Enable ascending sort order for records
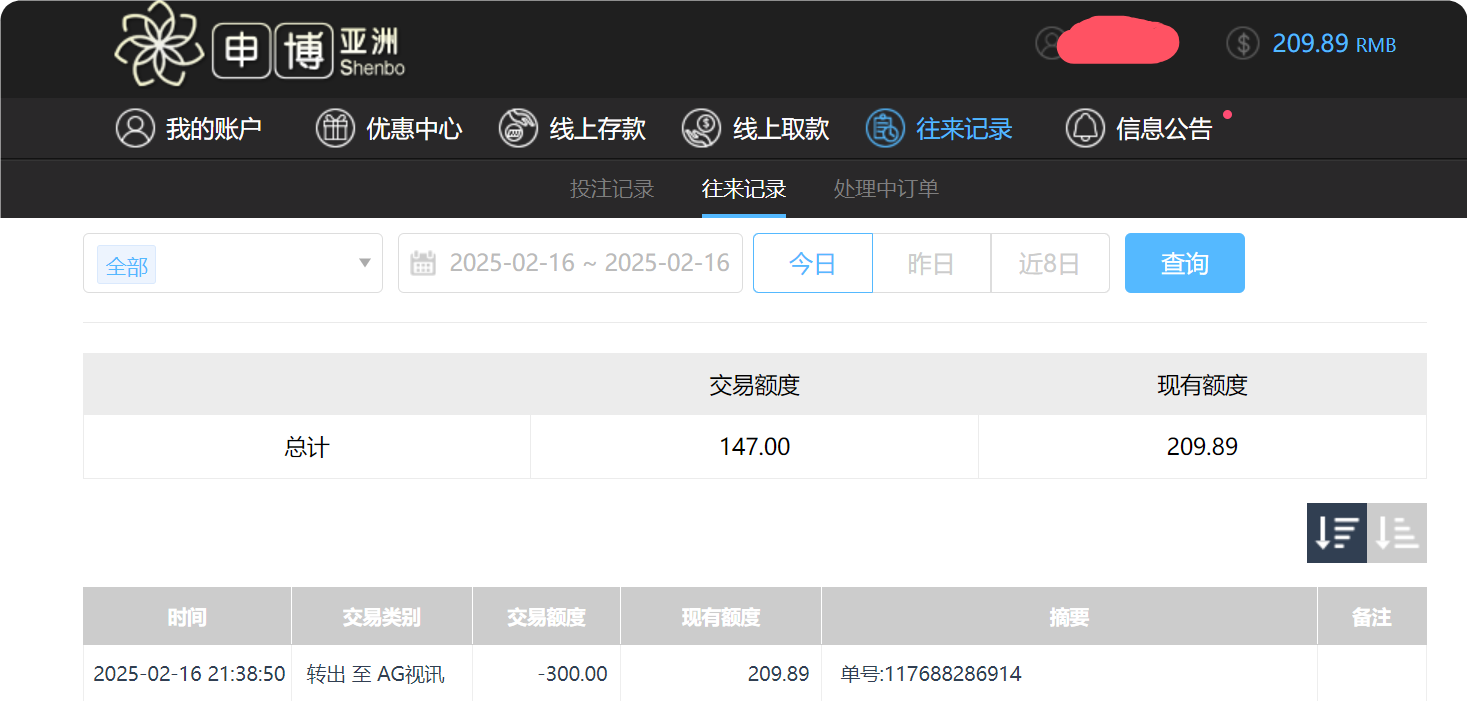The height and width of the screenshot is (701, 1467). click(x=1397, y=533)
